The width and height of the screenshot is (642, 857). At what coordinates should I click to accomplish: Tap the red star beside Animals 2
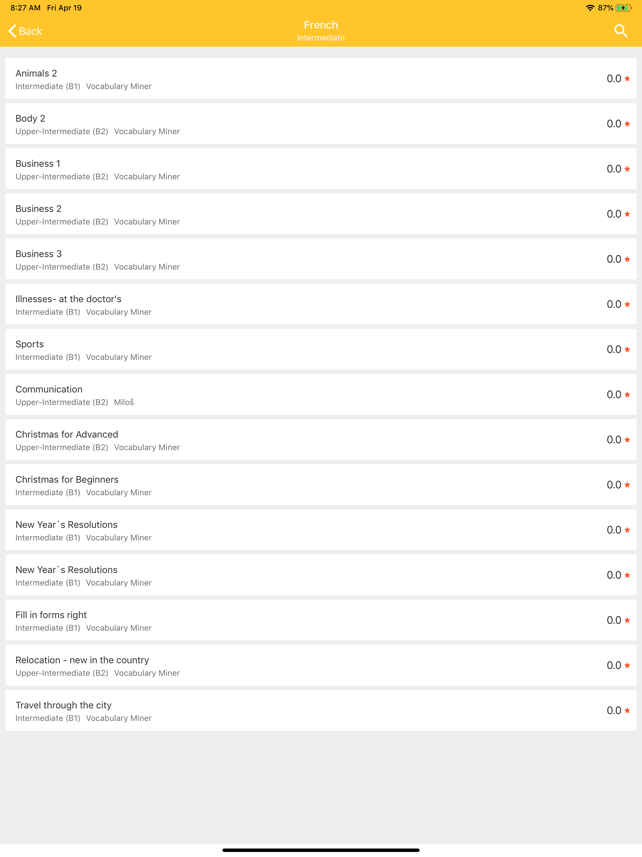pyautogui.click(x=626, y=78)
